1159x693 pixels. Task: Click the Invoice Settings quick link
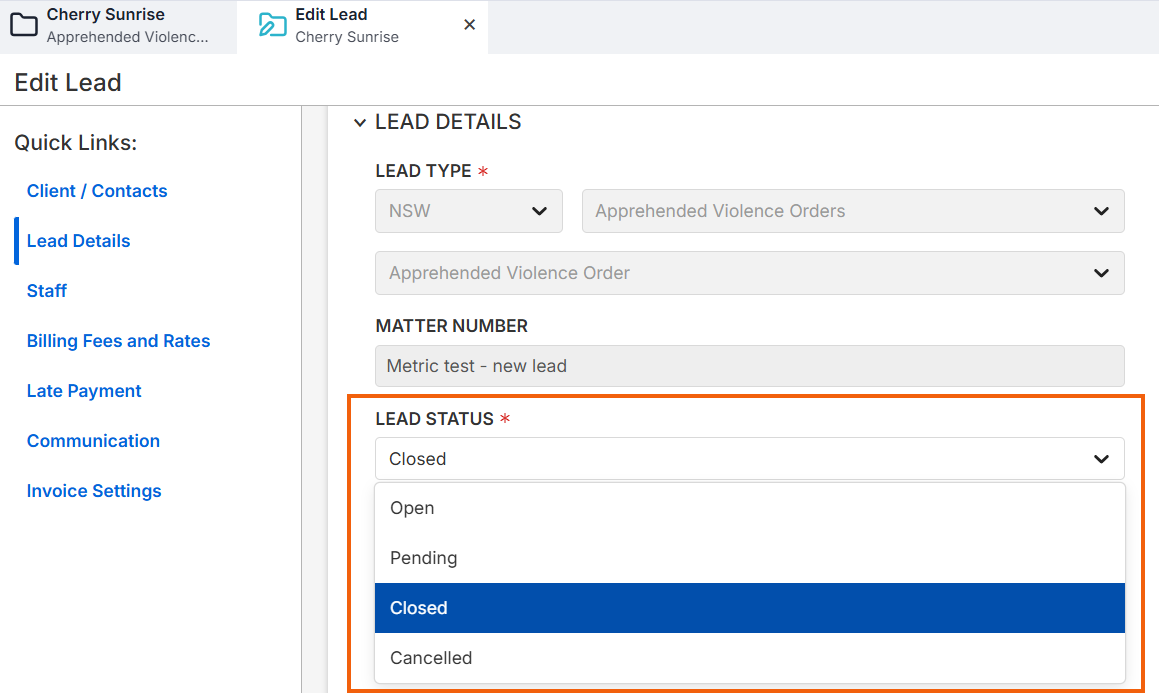(94, 491)
